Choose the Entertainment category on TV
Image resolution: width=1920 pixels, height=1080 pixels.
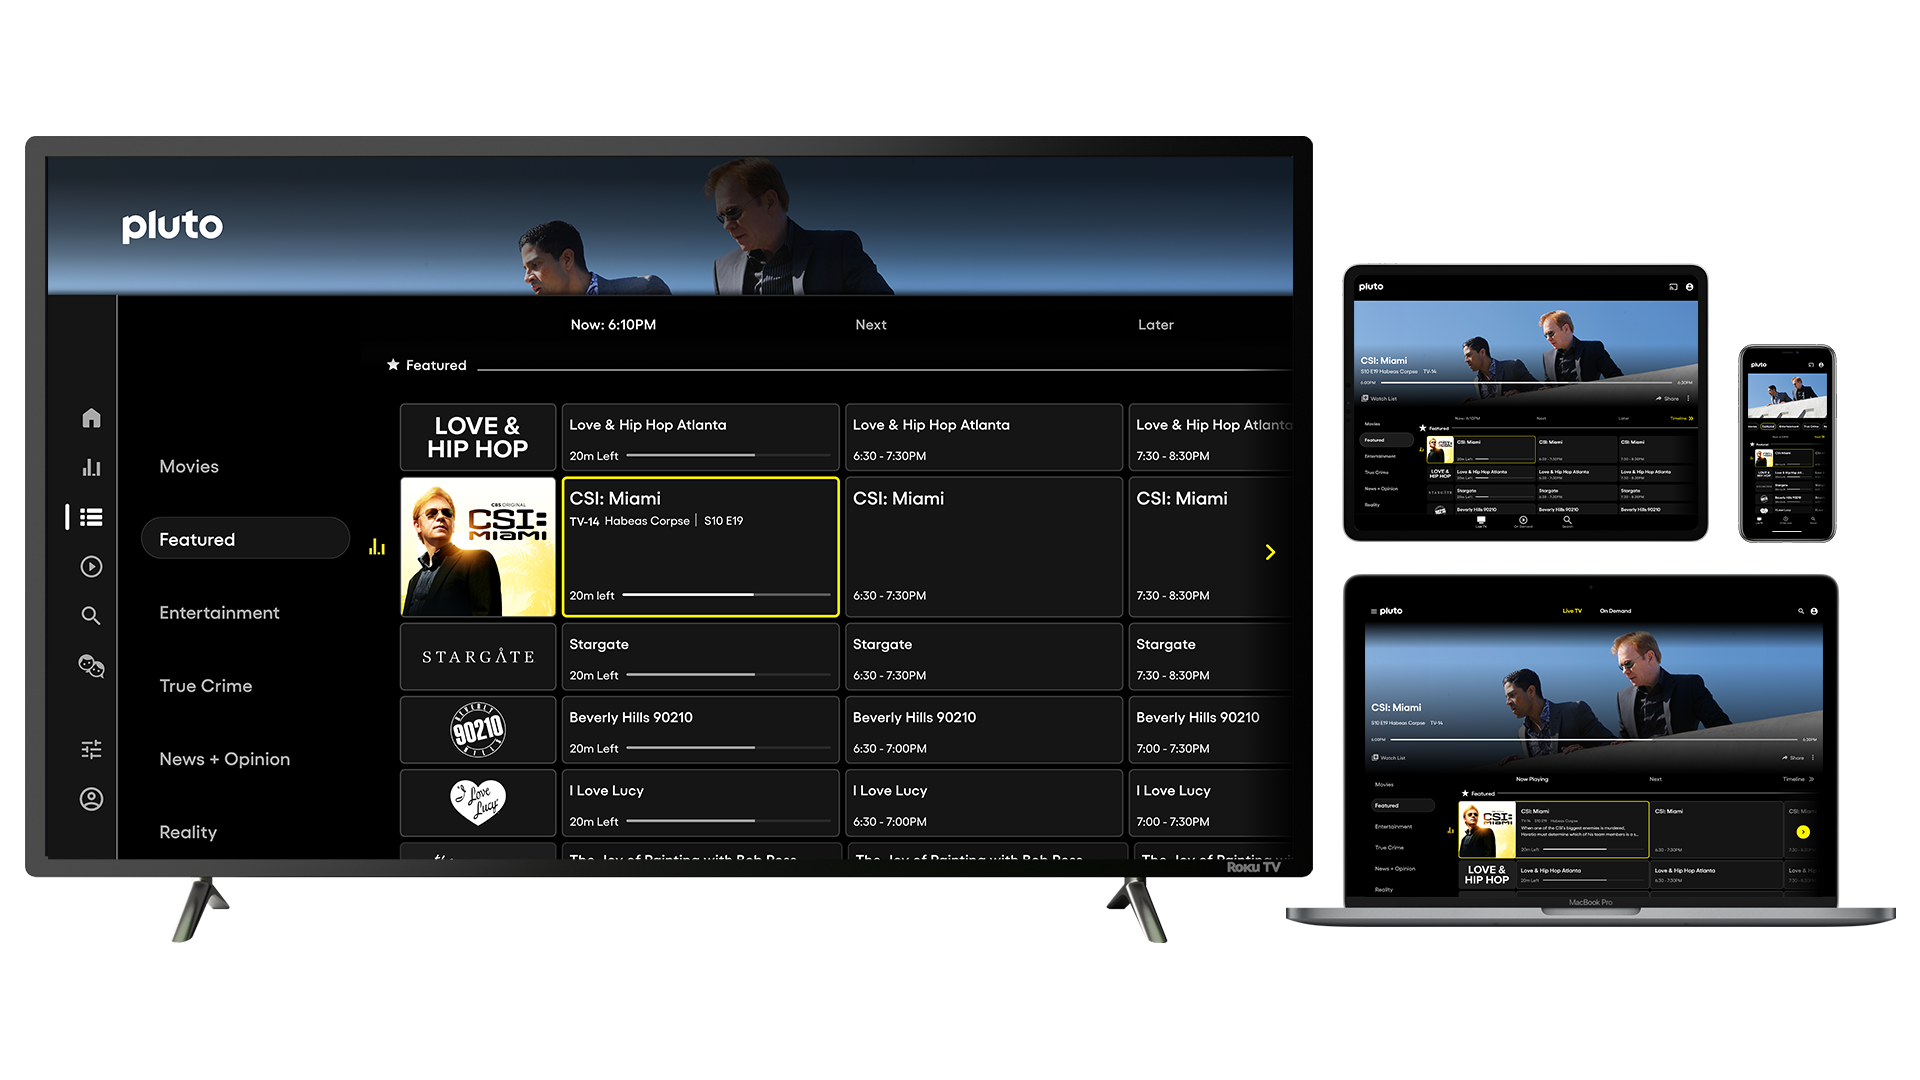pyautogui.click(x=219, y=613)
